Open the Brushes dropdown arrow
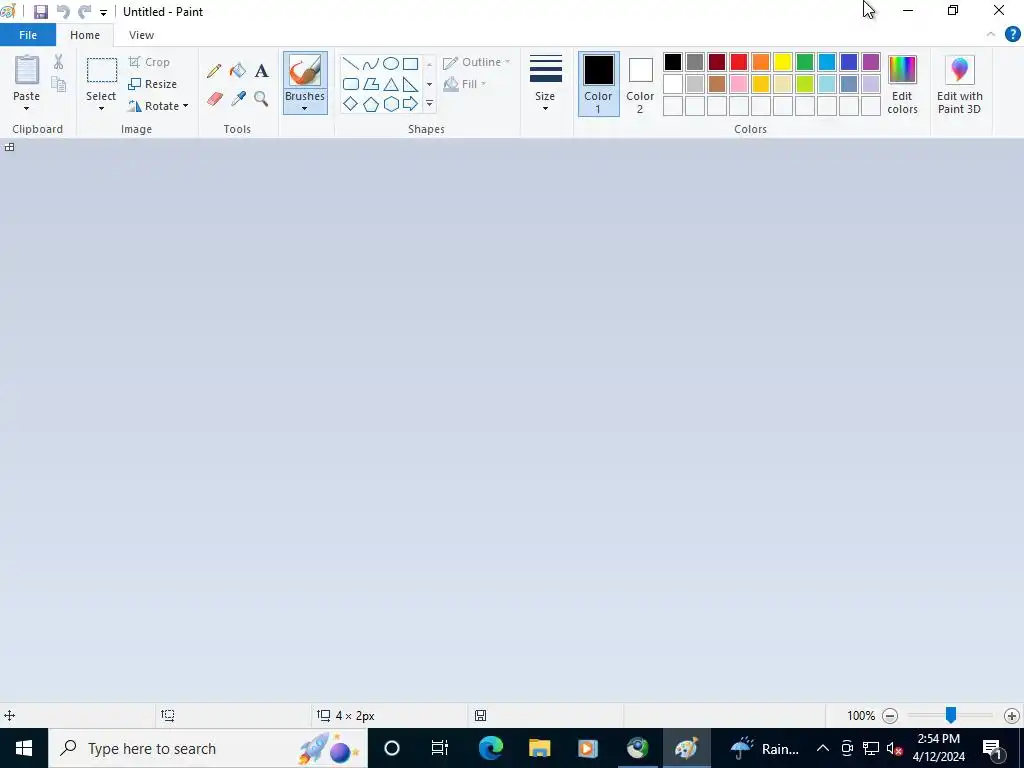The image size is (1024, 768). [x=304, y=108]
